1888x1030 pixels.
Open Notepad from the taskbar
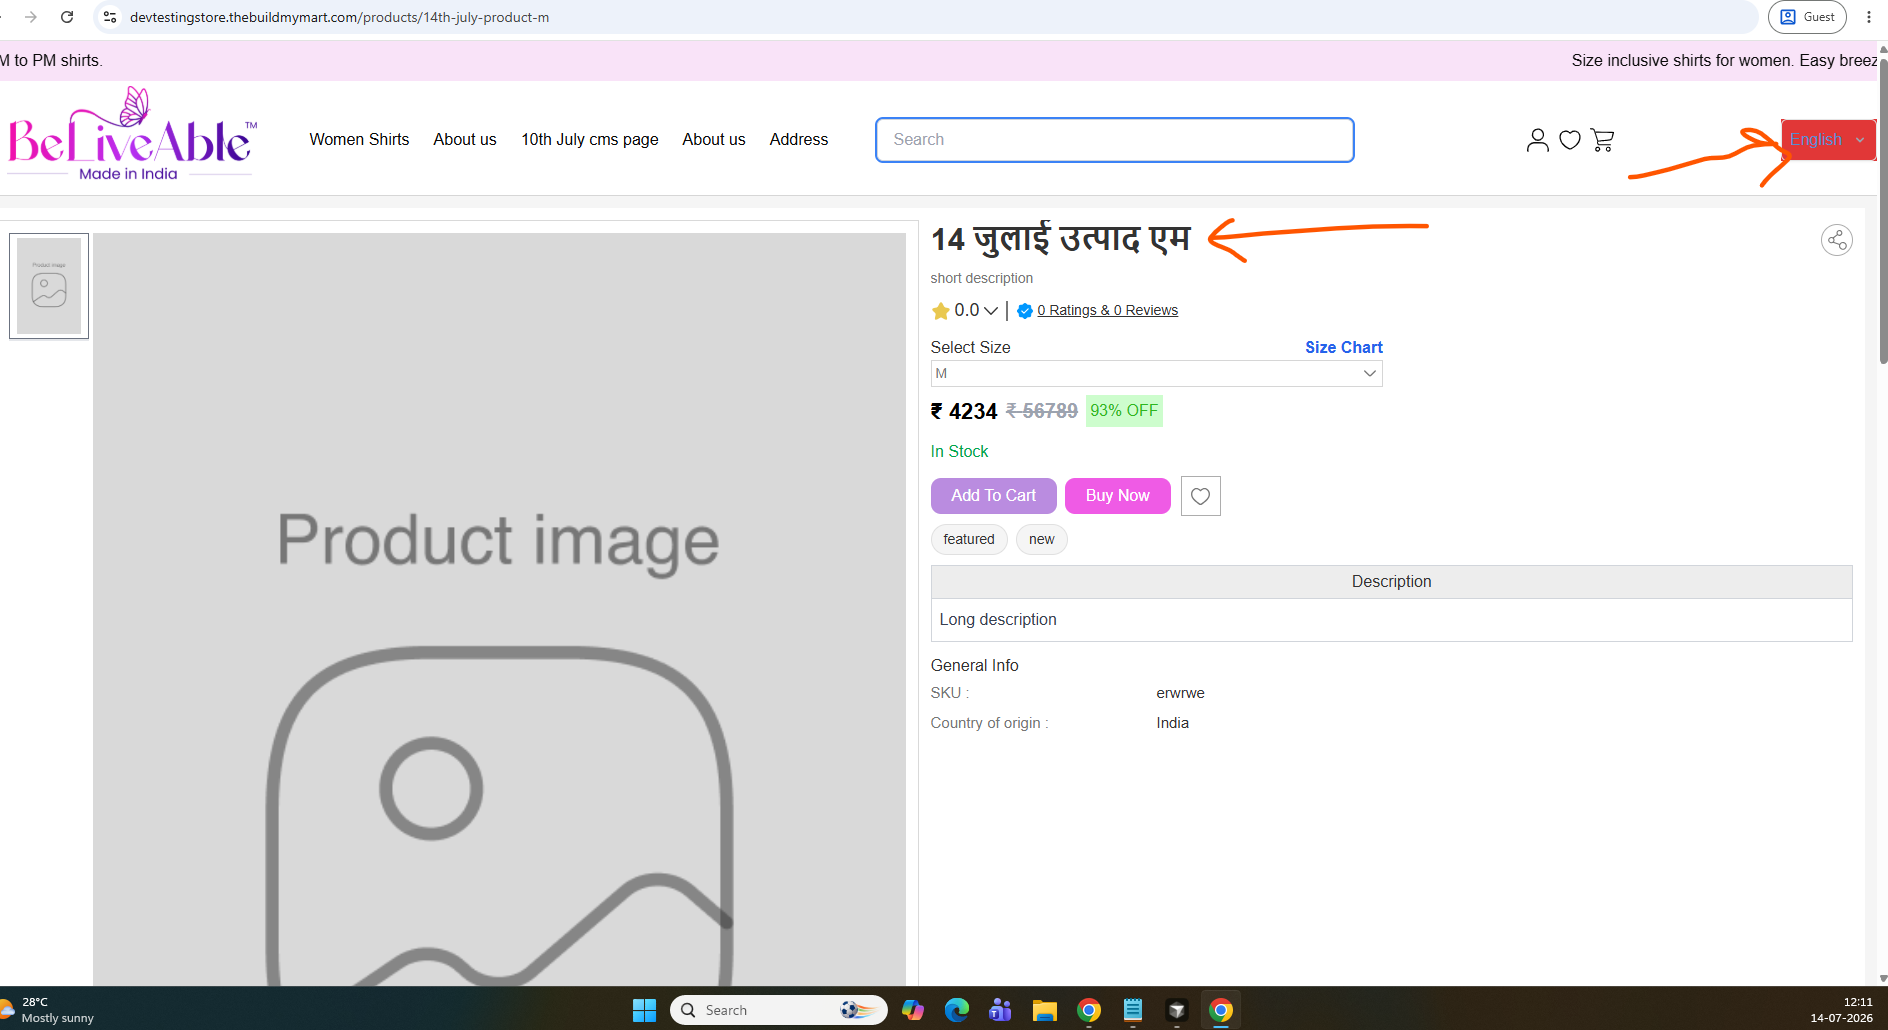[x=1132, y=1010]
